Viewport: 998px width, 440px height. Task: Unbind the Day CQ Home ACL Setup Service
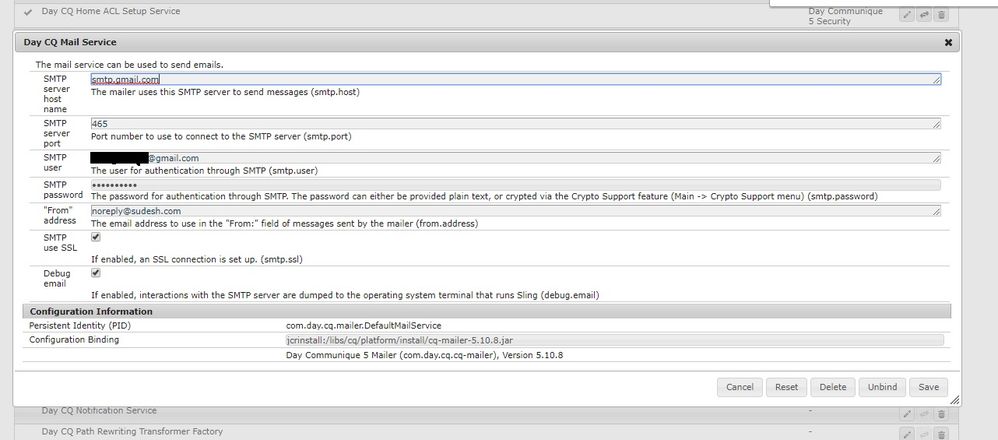(924, 15)
